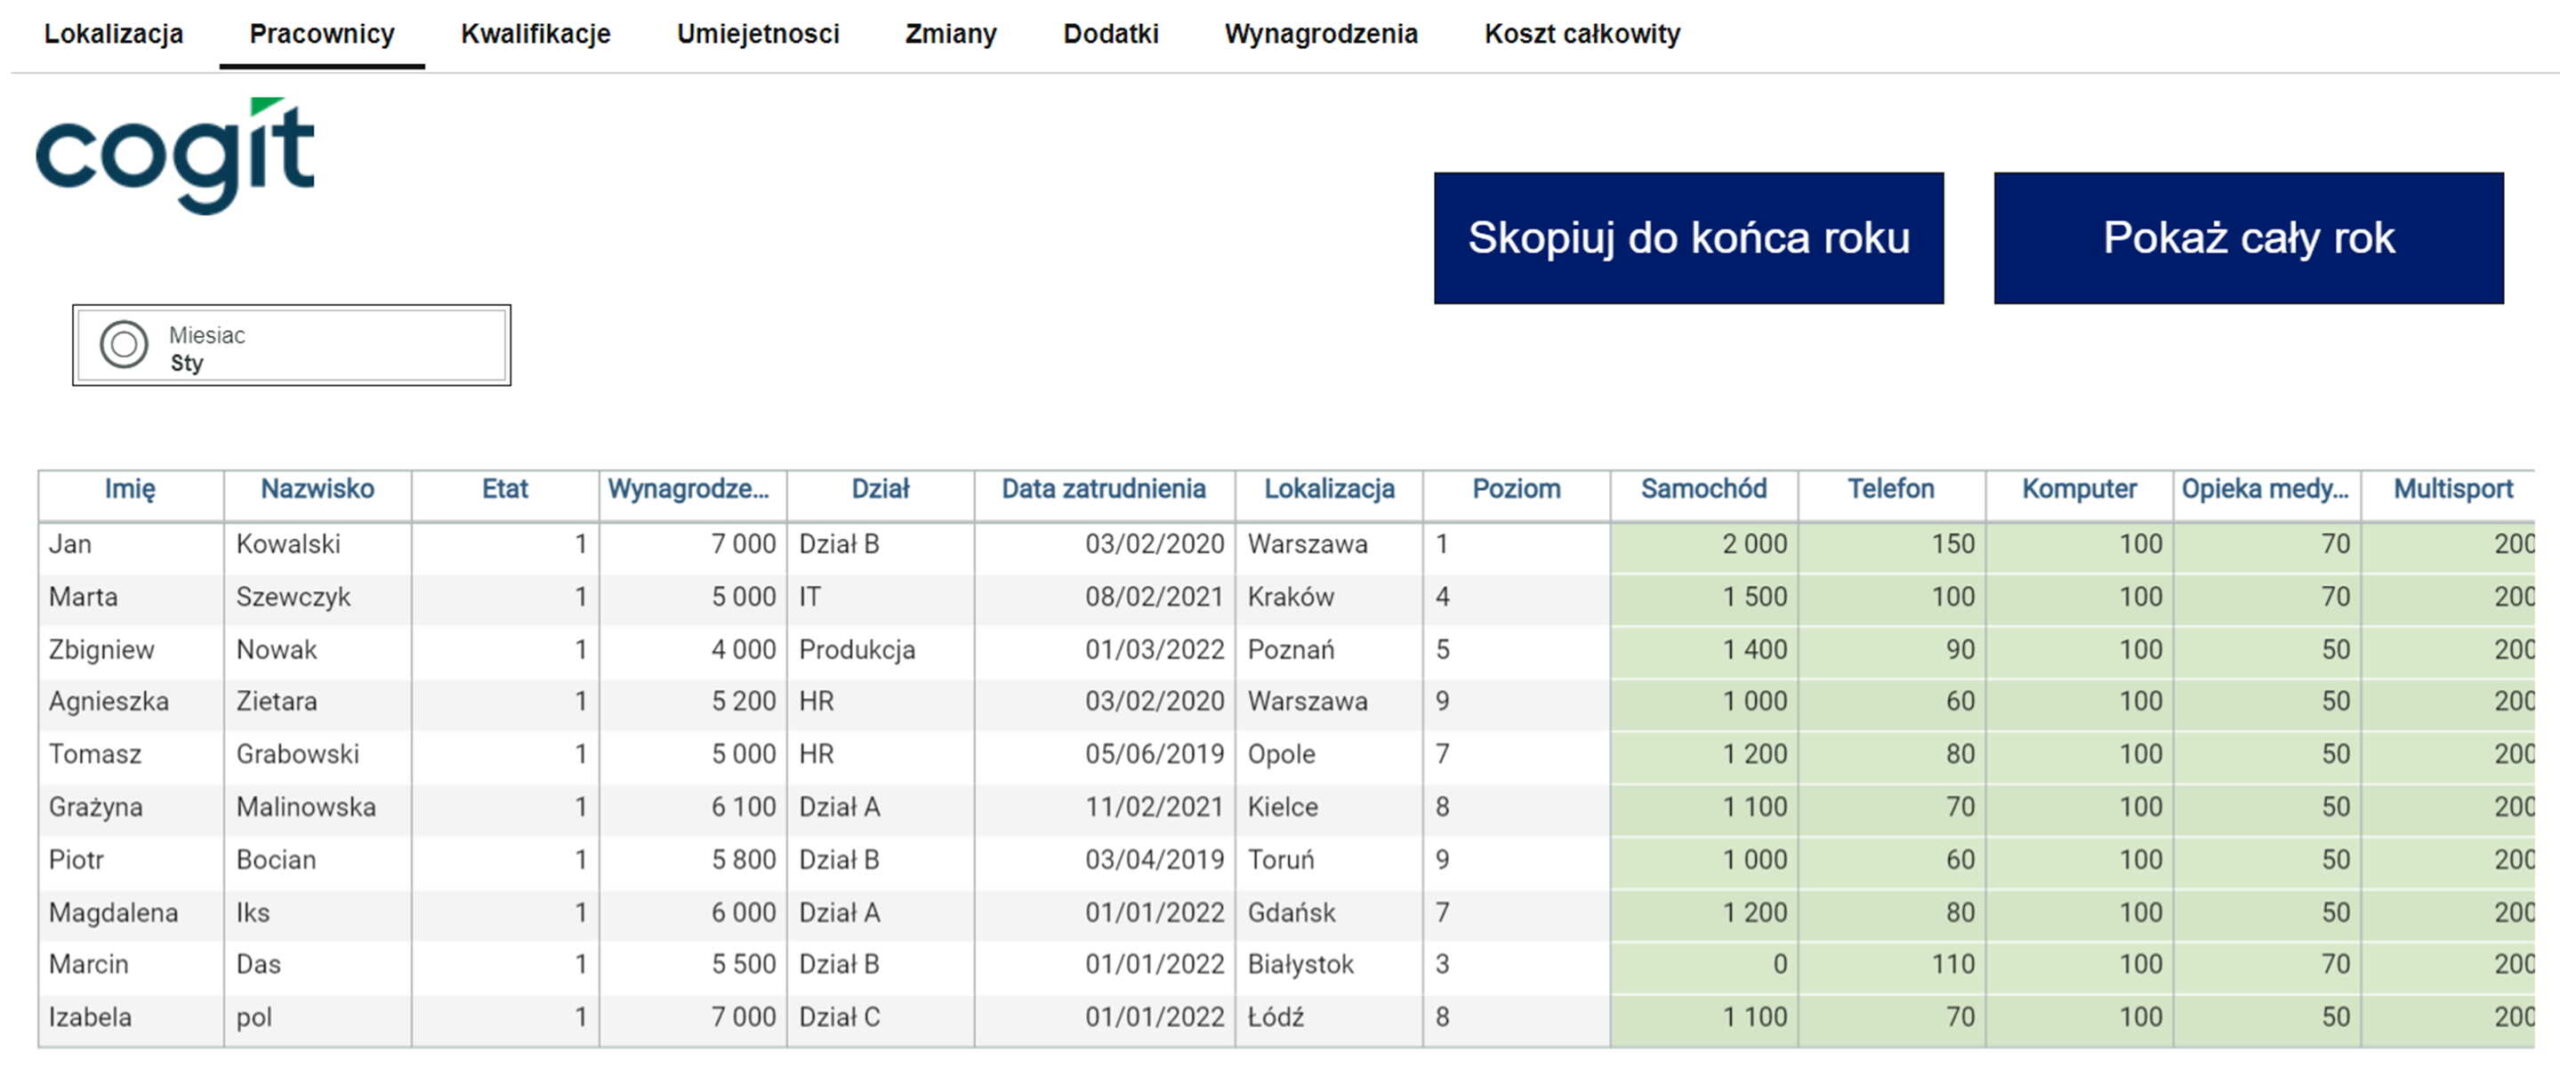This screenshot has height=1085, width=2560.
Task: Switch to the Wynagrodzenia tab
Action: point(1321,34)
